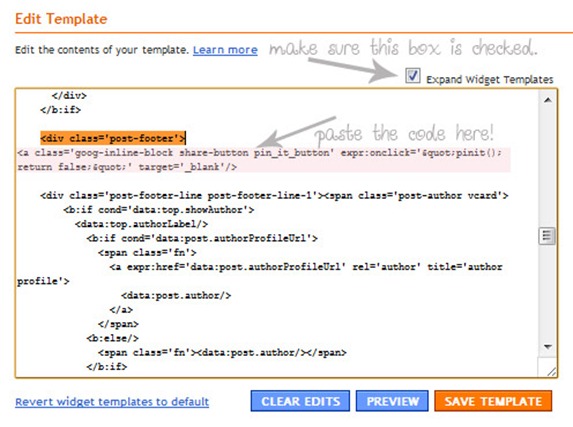573x427 pixels.
Task: Click the scrollbar up arrow in code editor
Action: 547,100
